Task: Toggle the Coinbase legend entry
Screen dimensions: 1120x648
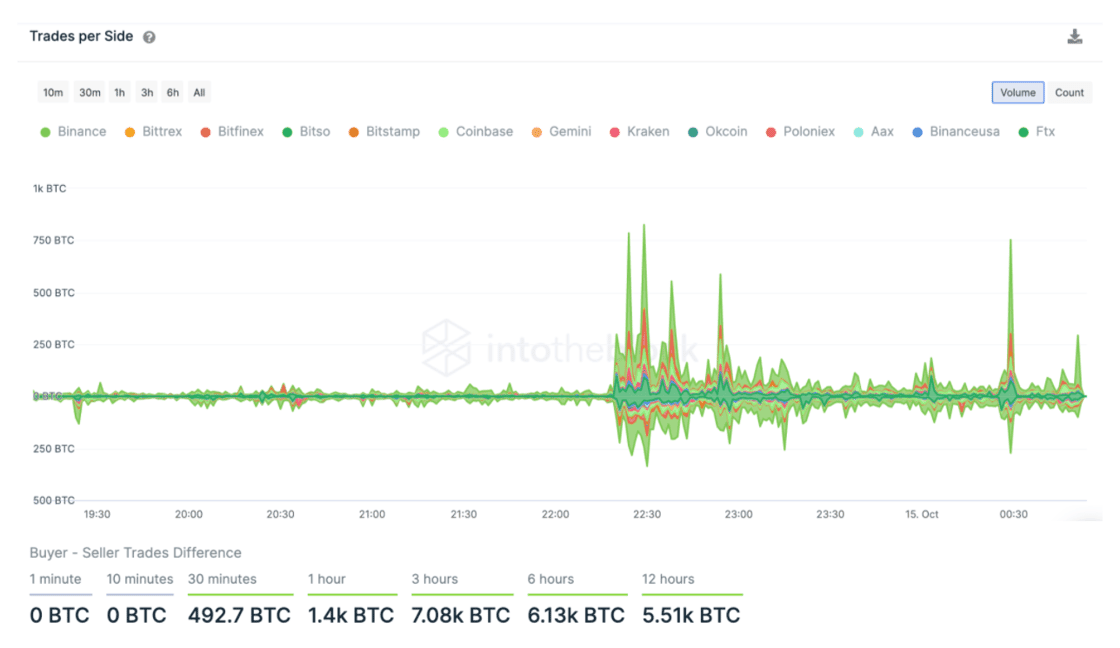Action: 476,131
